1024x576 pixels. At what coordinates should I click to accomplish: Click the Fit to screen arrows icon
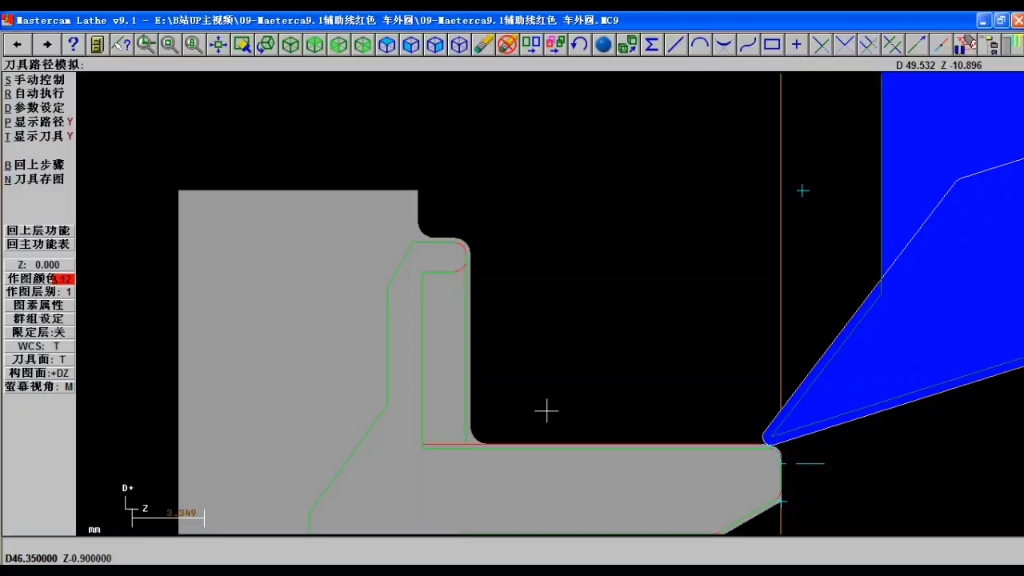[x=217, y=44]
